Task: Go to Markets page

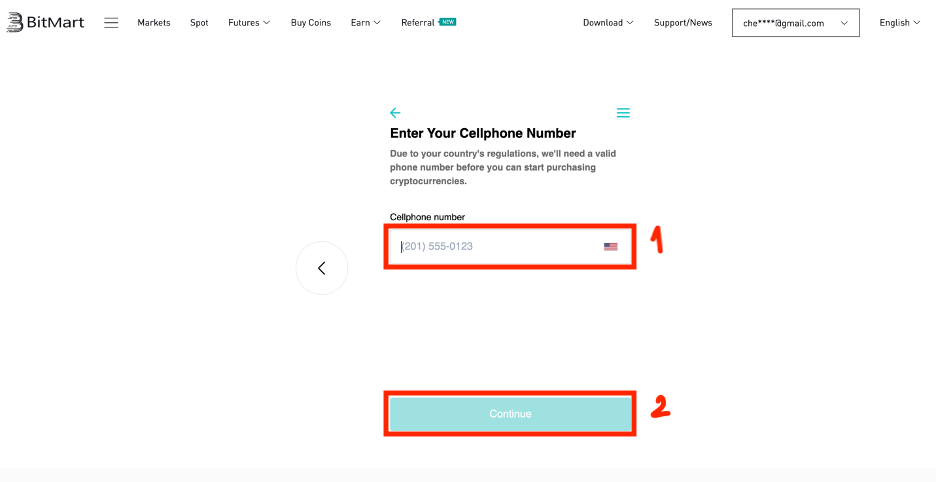Action: point(154,23)
